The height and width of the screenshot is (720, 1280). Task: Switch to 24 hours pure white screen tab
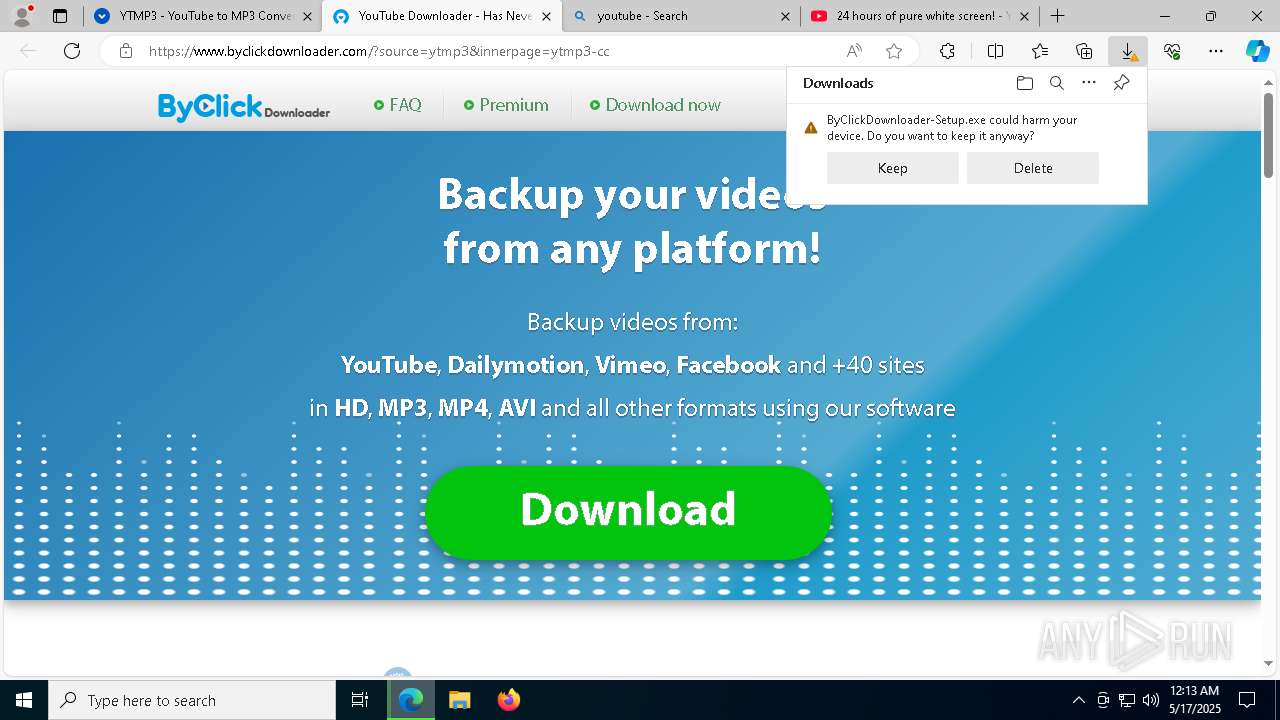coord(918,16)
